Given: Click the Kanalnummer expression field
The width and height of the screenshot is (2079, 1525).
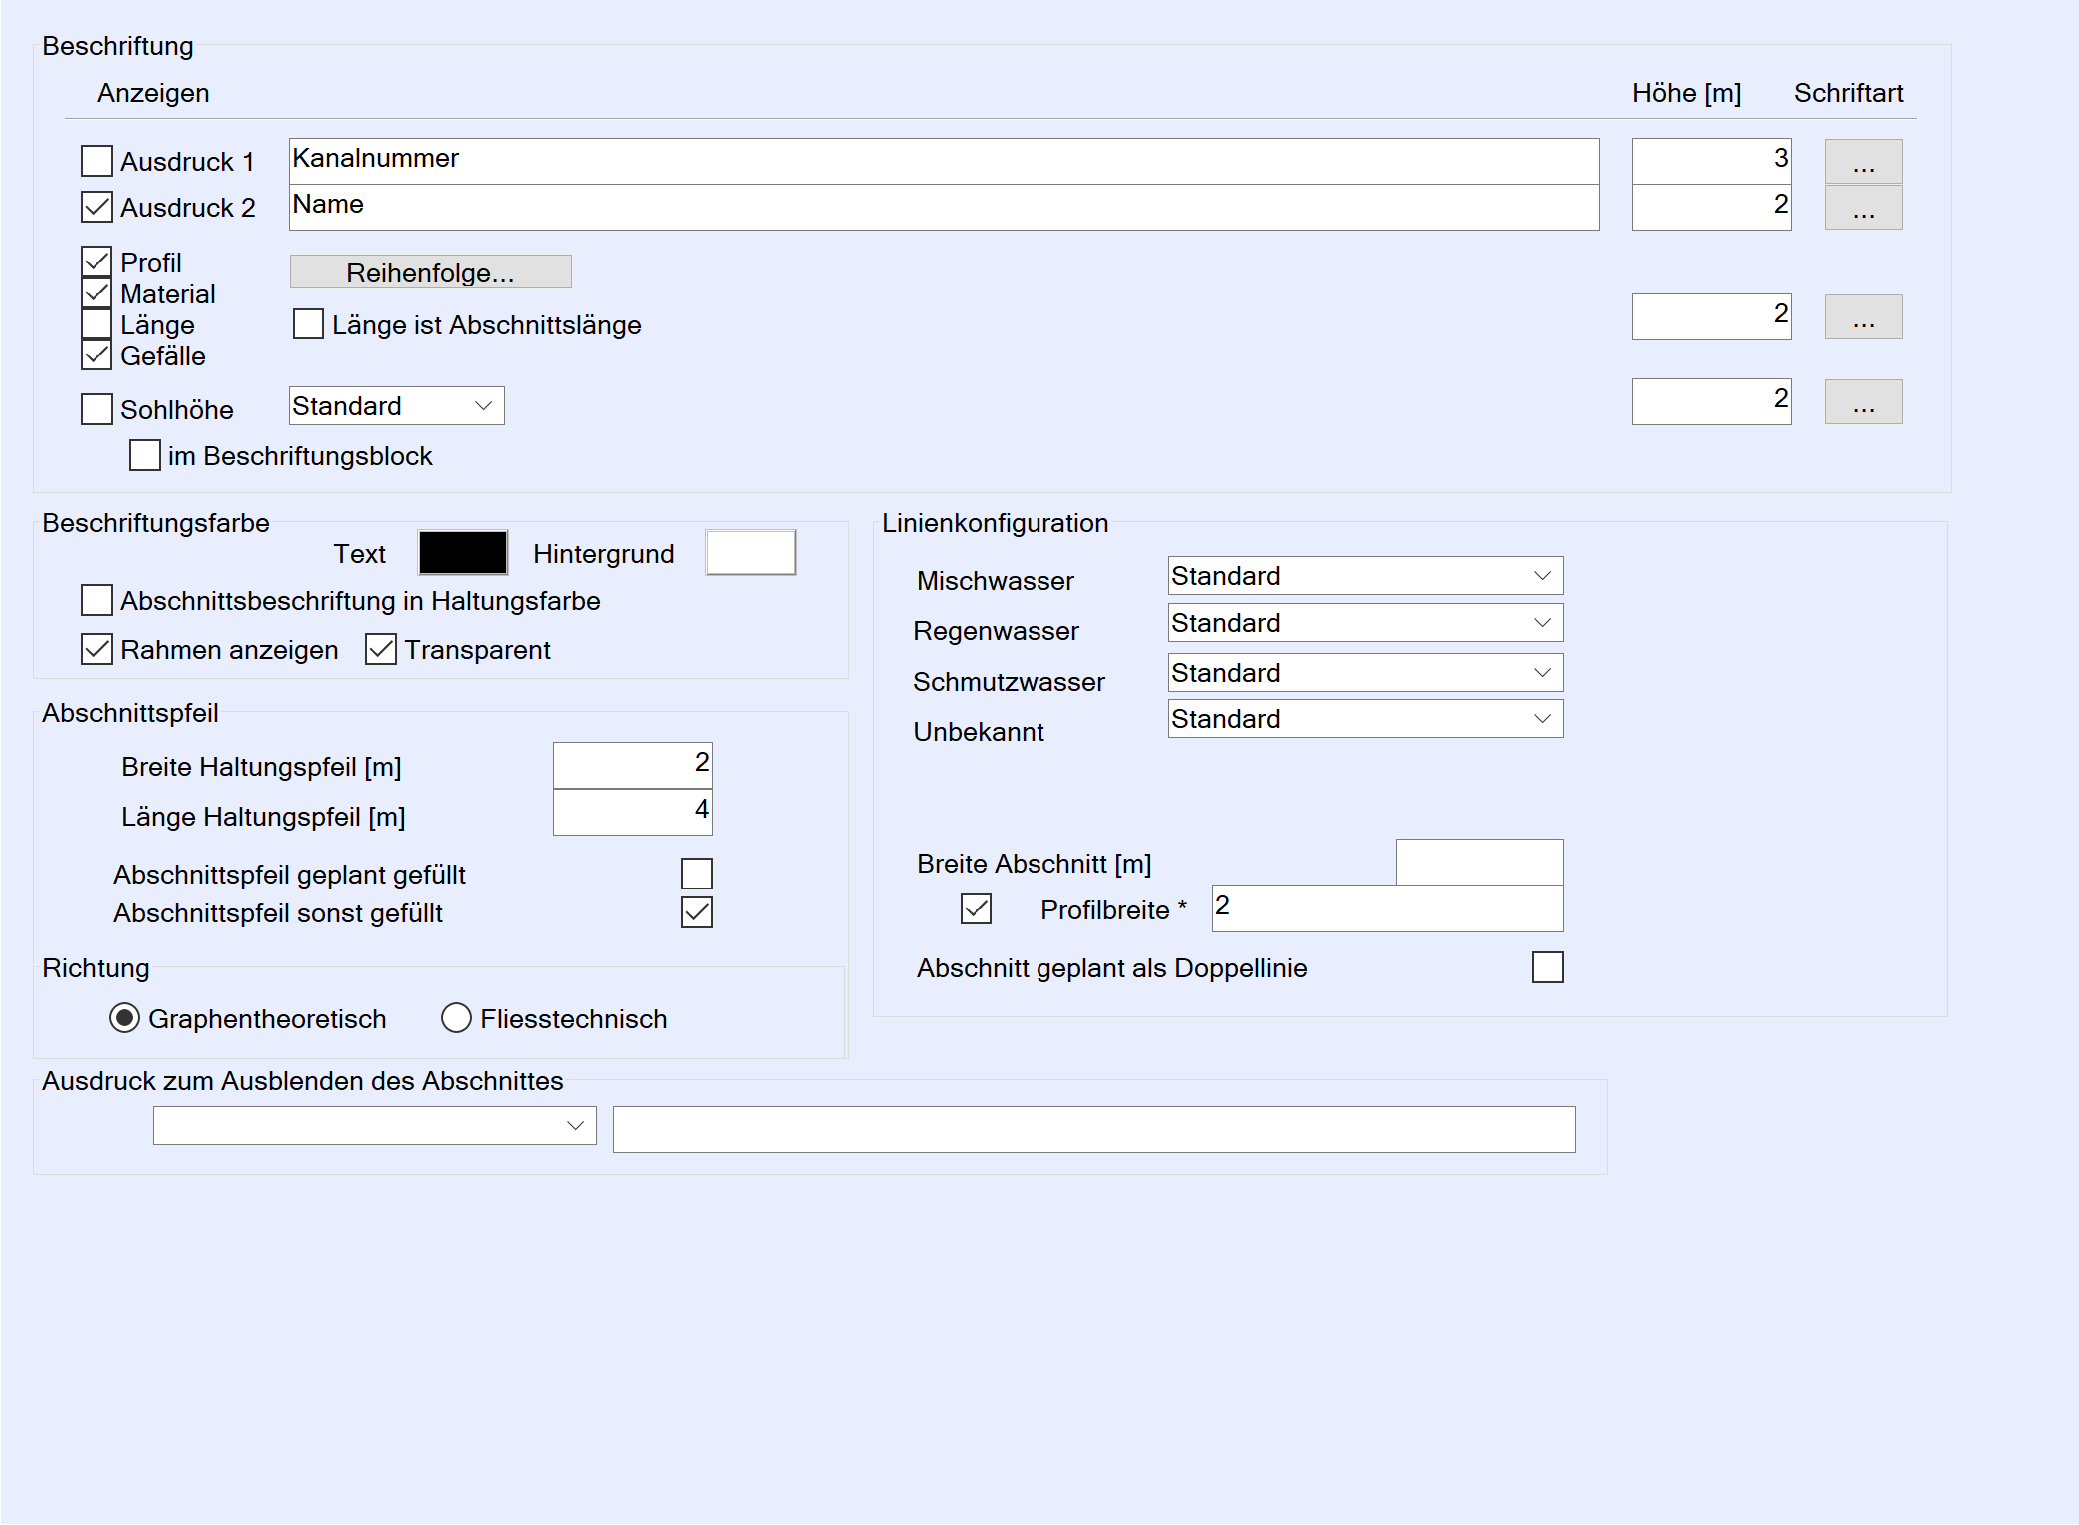Looking at the screenshot, I should pyautogui.click(x=943, y=161).
